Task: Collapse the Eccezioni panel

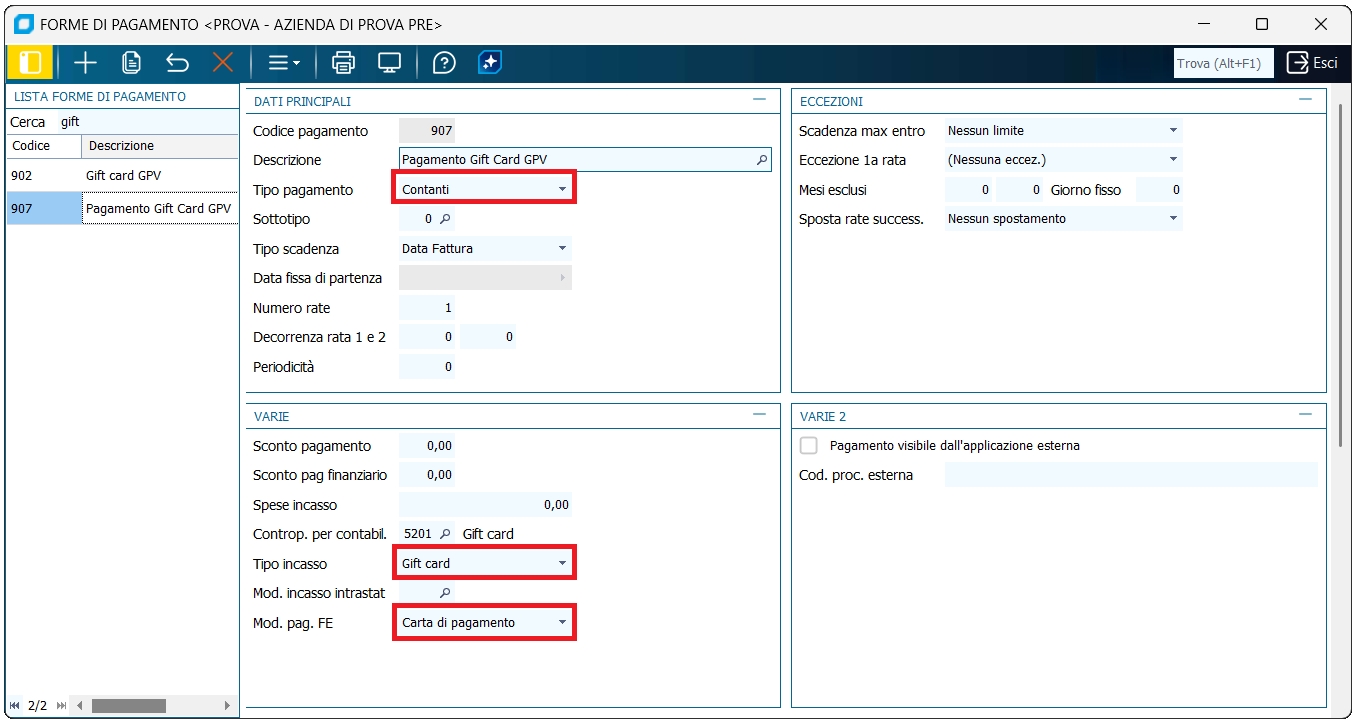Action: click(x=1305, y=100)
